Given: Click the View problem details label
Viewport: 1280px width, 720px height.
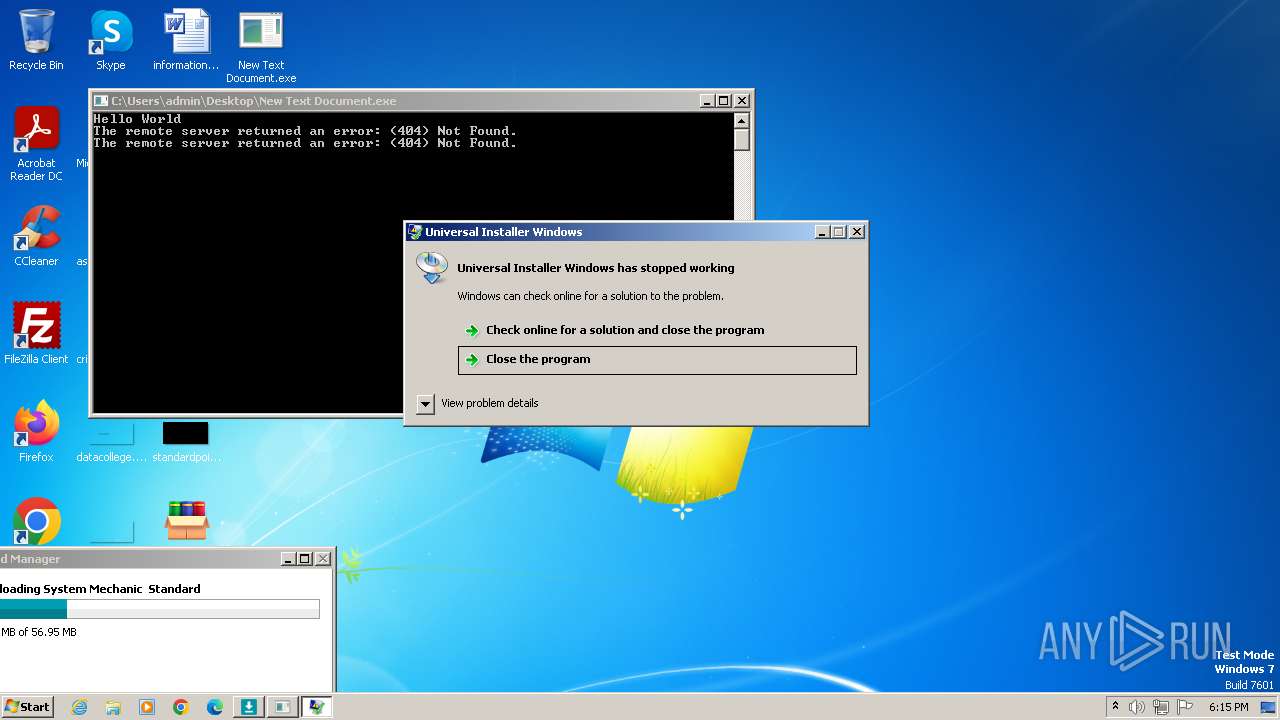Looking at the screenshot, I should [x=490, y=403].
